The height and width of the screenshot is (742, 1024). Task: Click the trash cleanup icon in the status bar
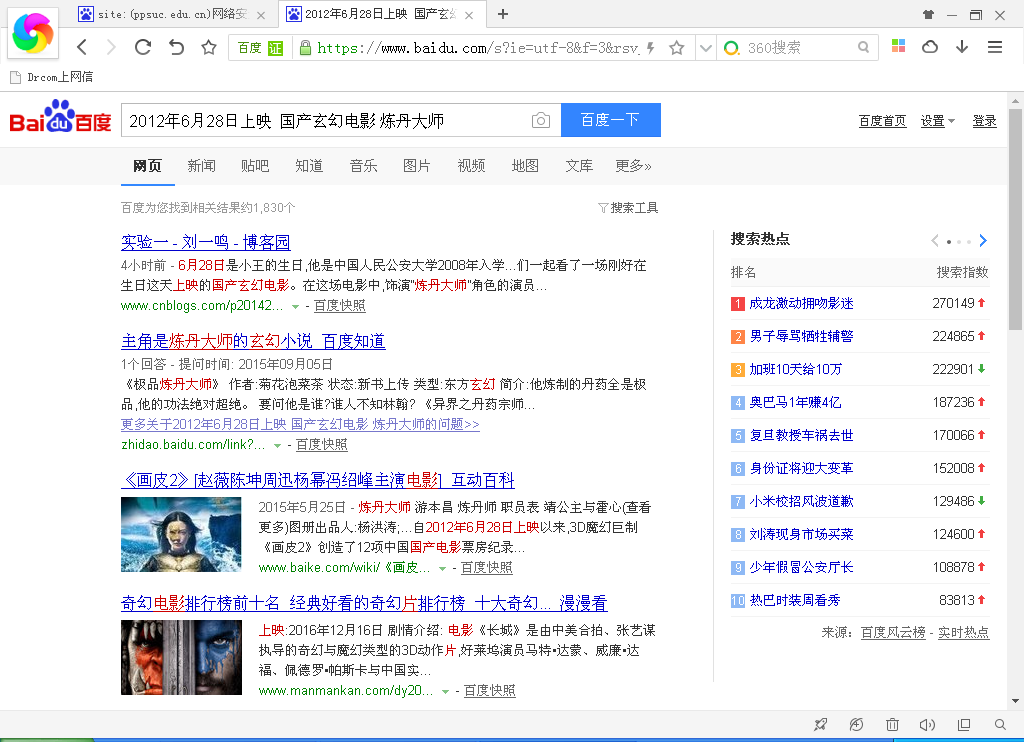click(x=892, y=724)
